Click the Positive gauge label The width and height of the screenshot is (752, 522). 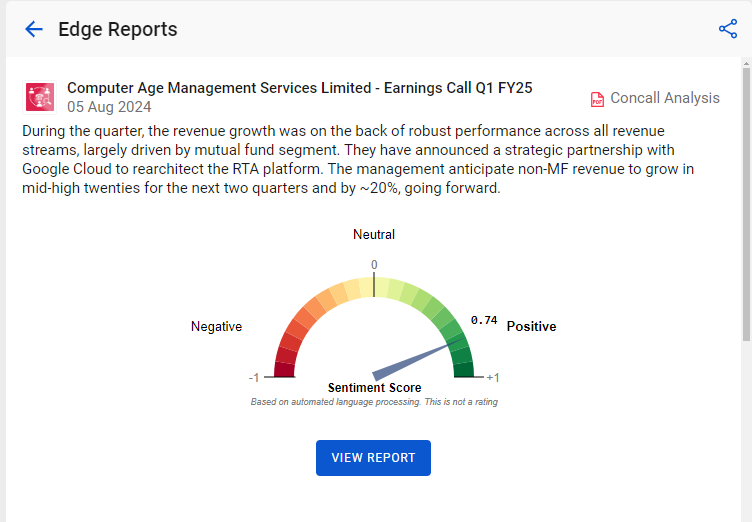pos(531,326)
